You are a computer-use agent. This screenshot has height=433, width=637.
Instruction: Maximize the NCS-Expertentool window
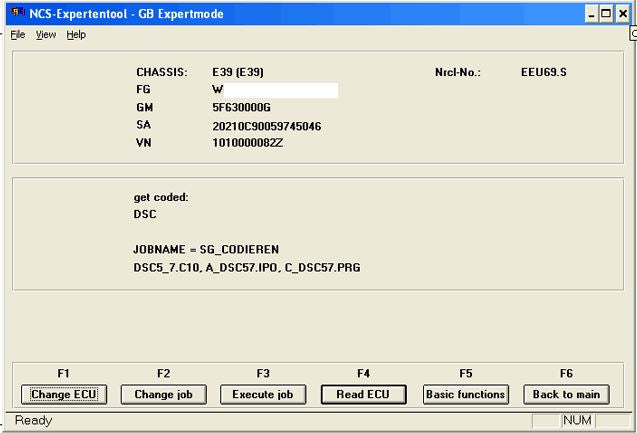click(606, 14)
